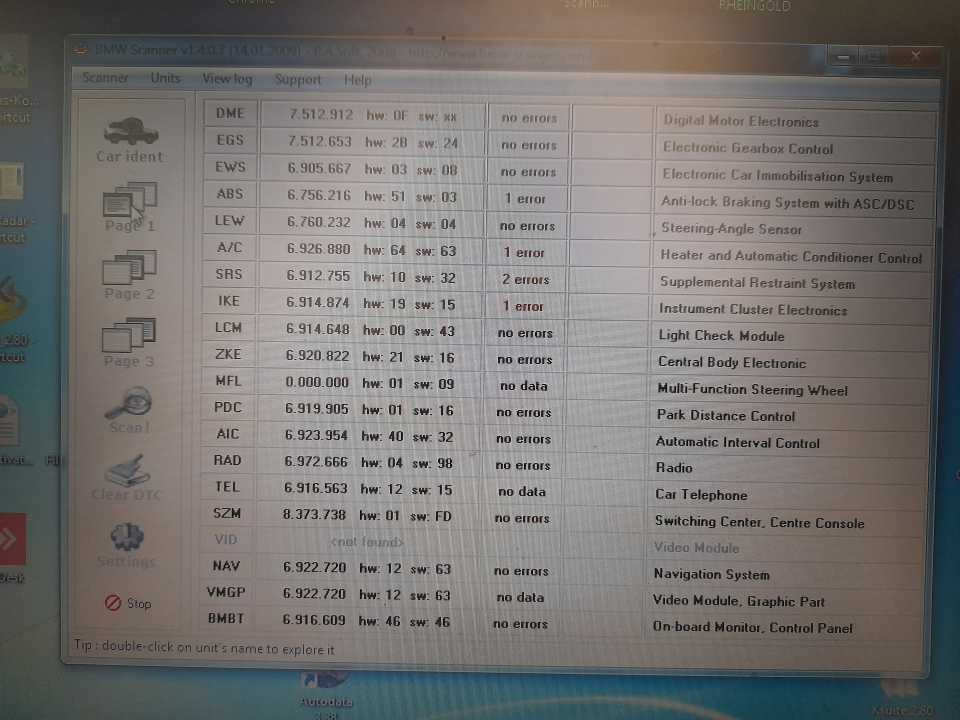Click the Scan magnifier icon
The image size is (960, 720).
click(129, 406)
